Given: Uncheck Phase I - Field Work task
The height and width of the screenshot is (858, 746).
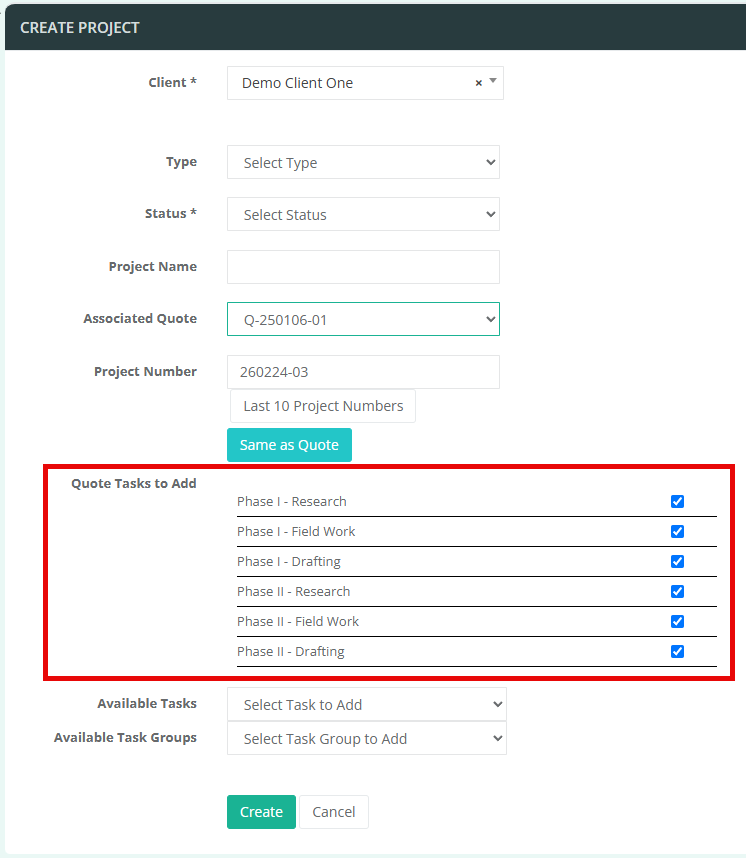Looking at the screenshot, I should click(677, 531).
